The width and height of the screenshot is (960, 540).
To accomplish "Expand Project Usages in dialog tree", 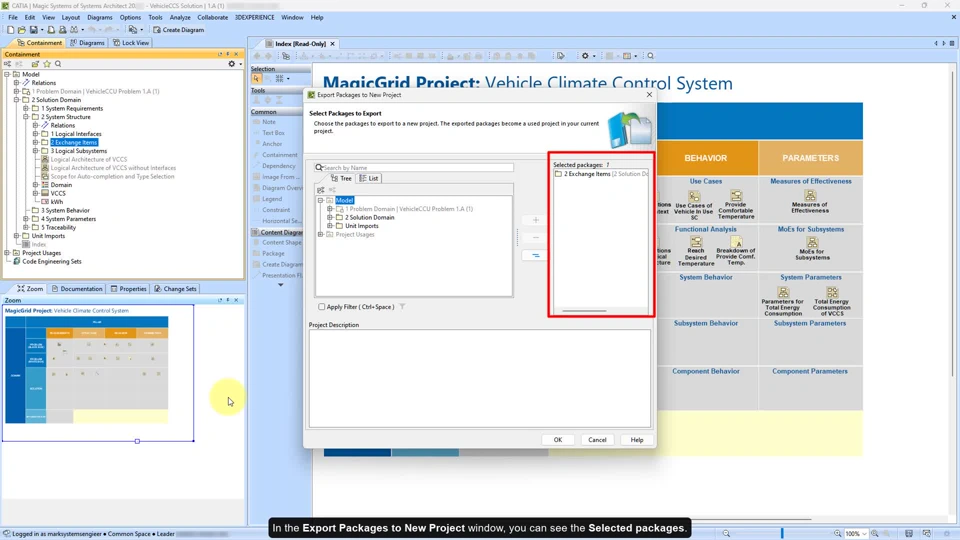I will [320, 234].
